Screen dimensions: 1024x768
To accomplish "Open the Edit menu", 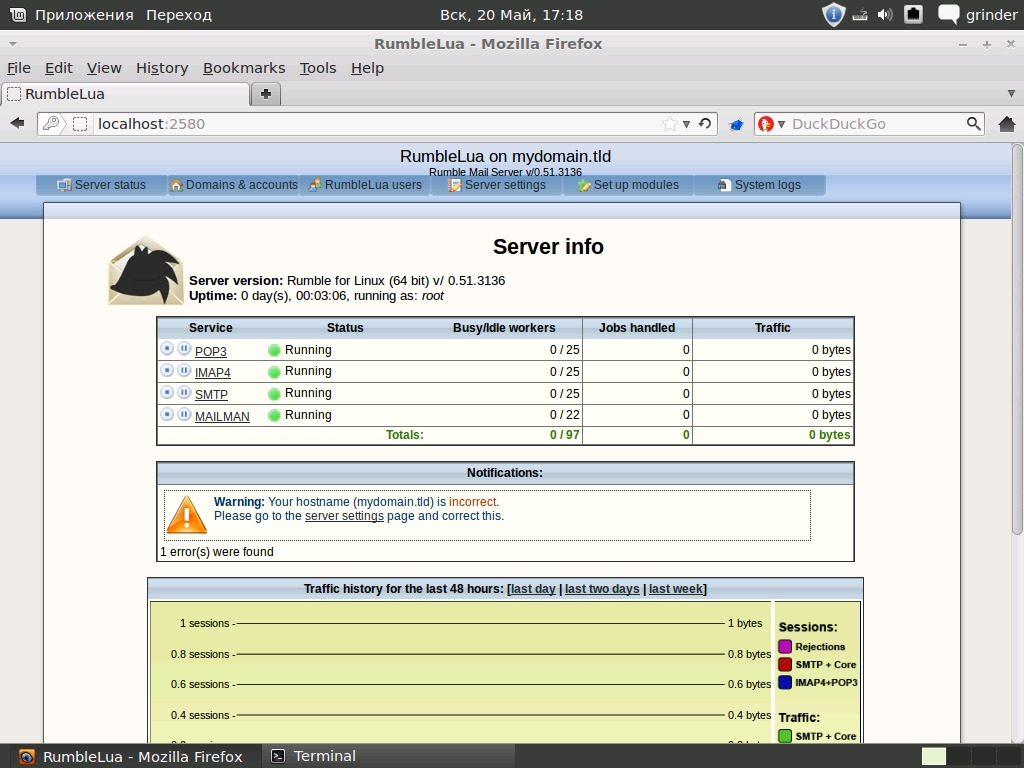I will (58, 68).
